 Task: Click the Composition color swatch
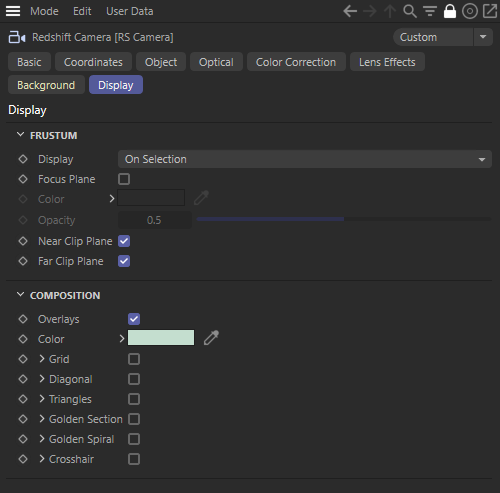pos(161,338)
